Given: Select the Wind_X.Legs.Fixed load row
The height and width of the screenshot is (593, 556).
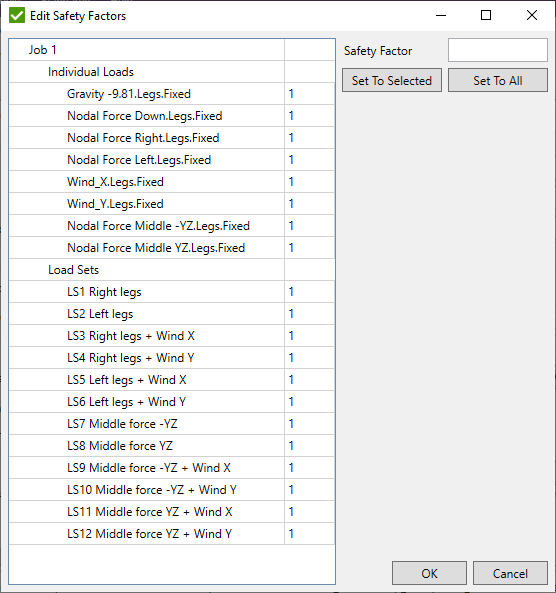Looking at the screenshot, I should 172,182.
